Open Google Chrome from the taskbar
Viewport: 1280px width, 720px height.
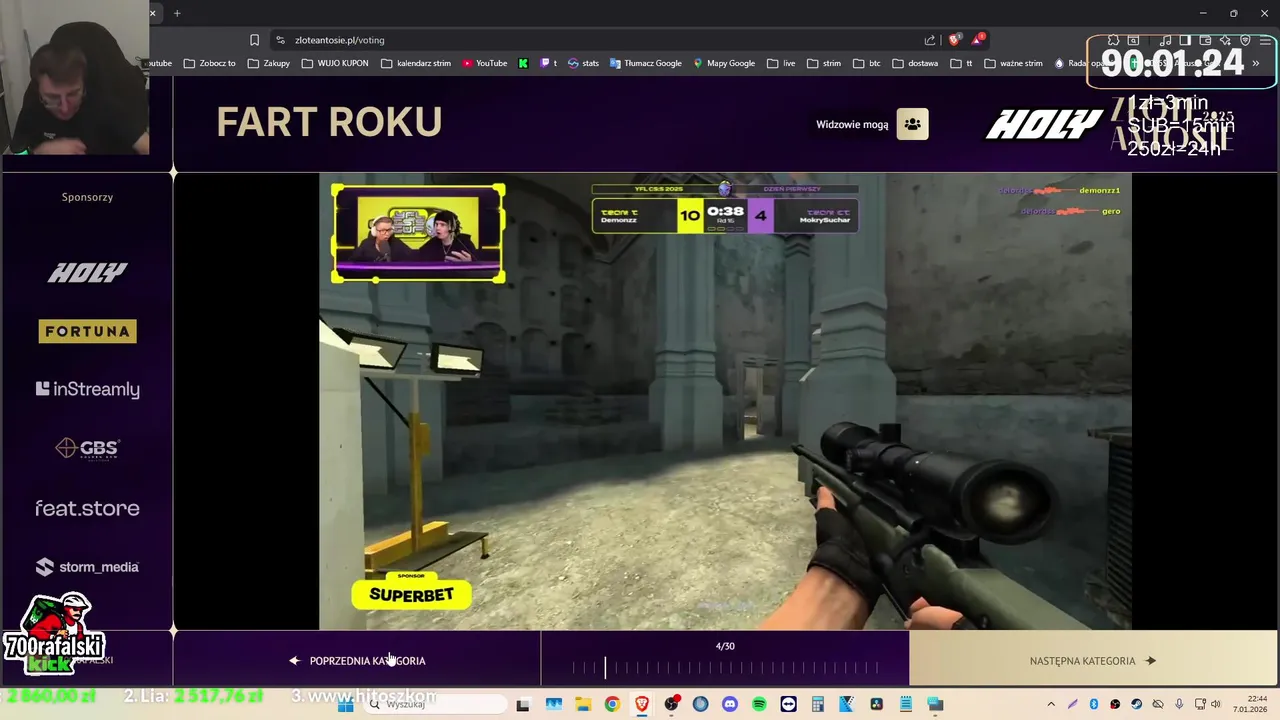tap(612, 704)
